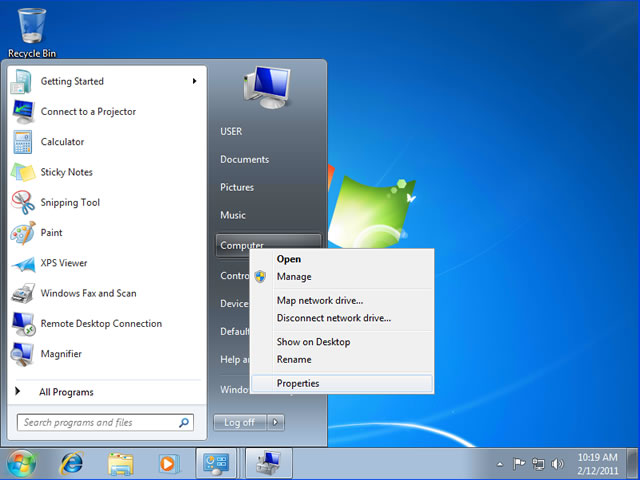This screenshot has height=480, width=640.
Task: Open Windows Media Player taskbar icon
Action: tap(168, 464)
